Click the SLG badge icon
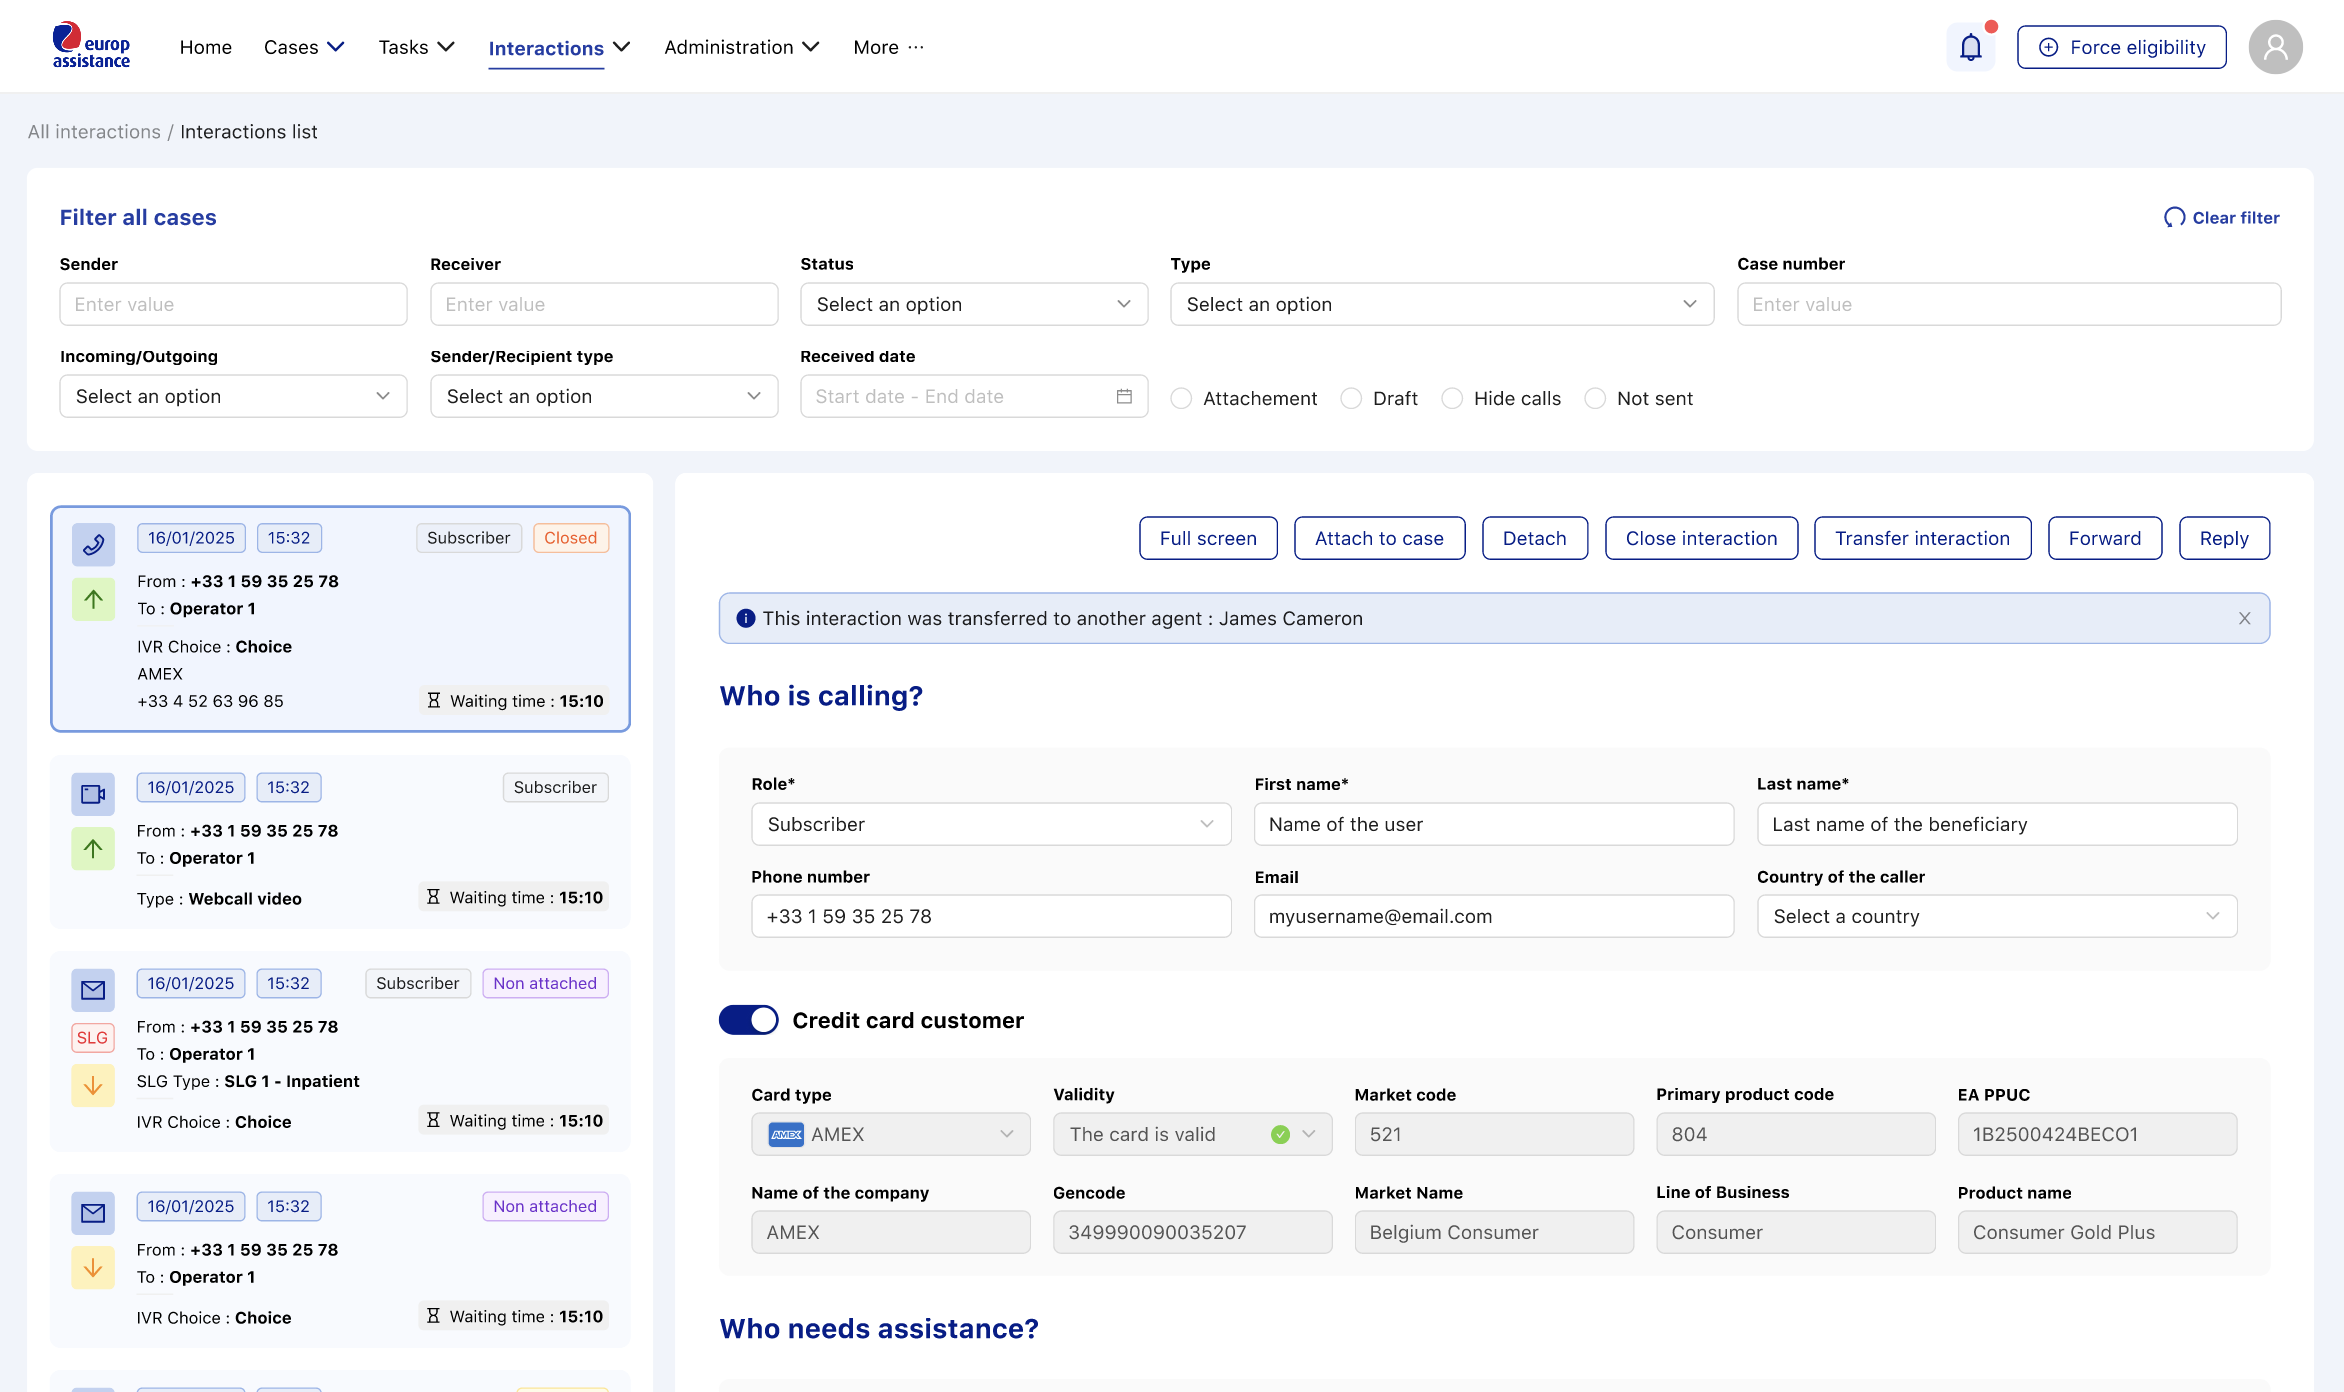 (92, 1037)
